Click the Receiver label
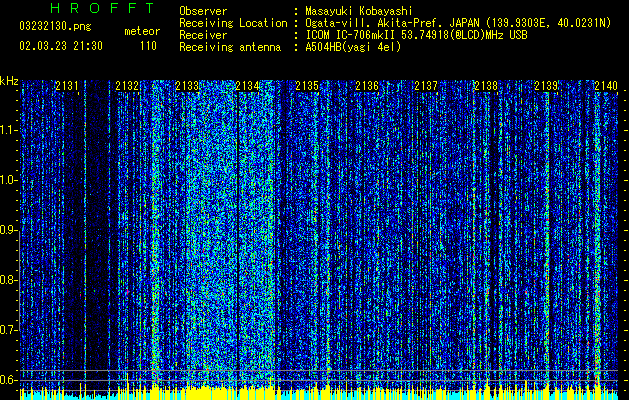The height and width of the screenshot is (400, 629). click(x=203, y=35)
